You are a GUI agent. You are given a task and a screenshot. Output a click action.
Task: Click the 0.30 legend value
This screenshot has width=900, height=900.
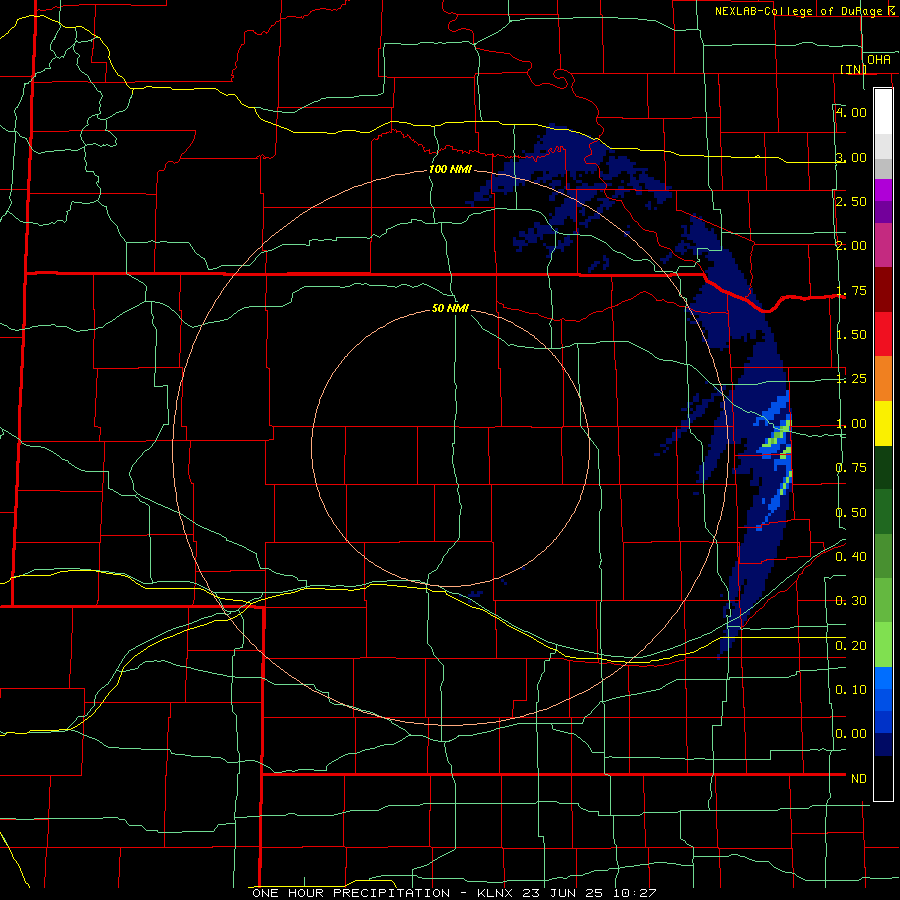[851, 600]
